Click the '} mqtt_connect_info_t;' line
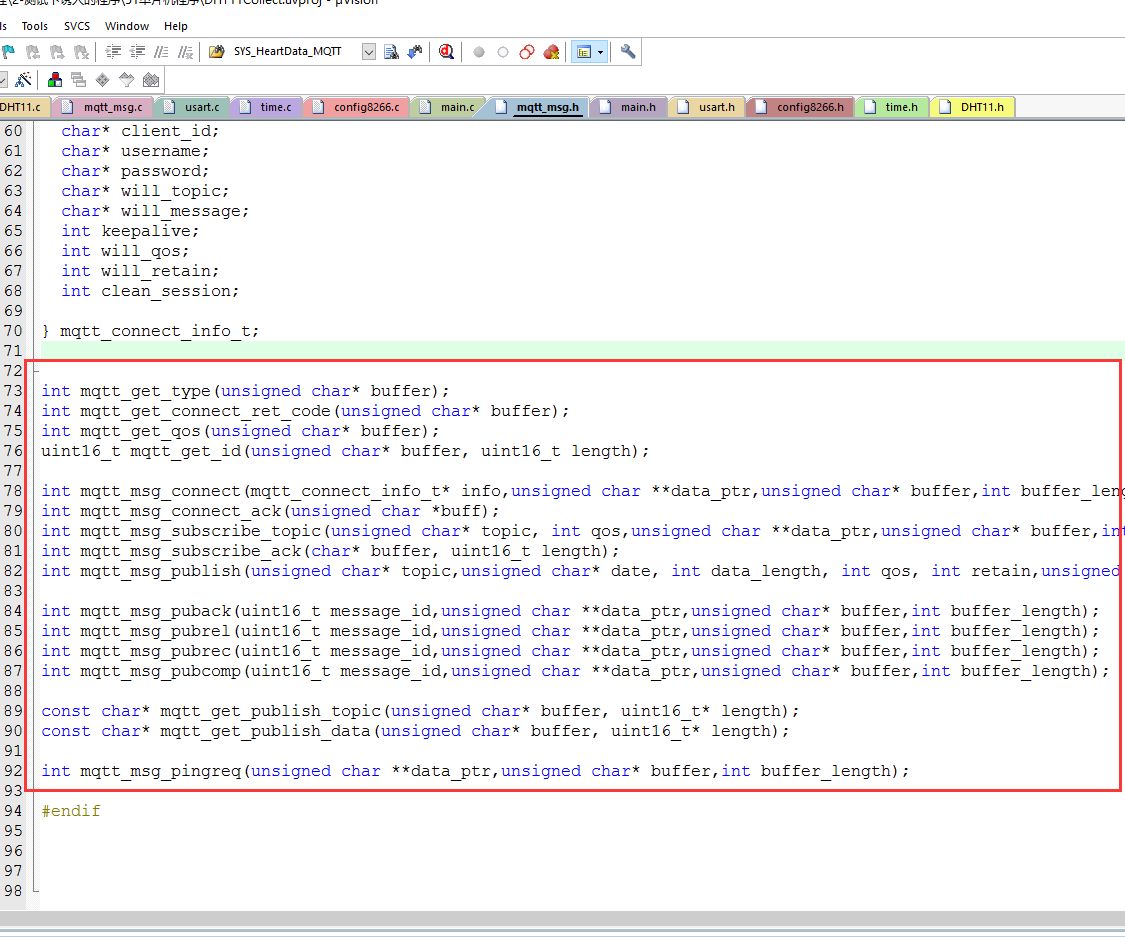 pos(150,331)
